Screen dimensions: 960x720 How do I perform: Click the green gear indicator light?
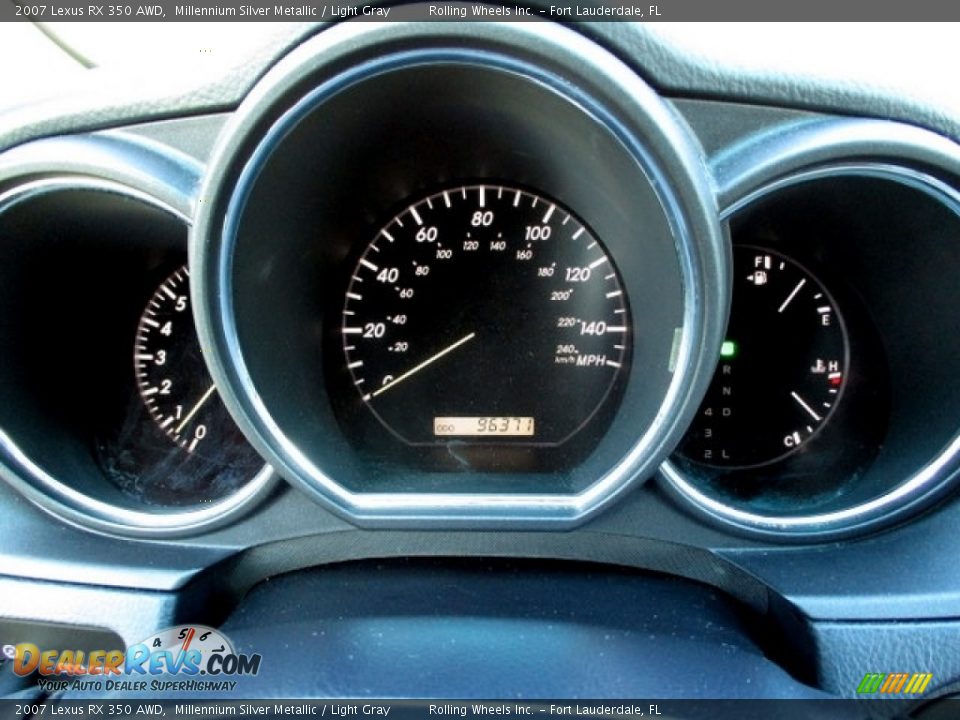pos(728,347)
